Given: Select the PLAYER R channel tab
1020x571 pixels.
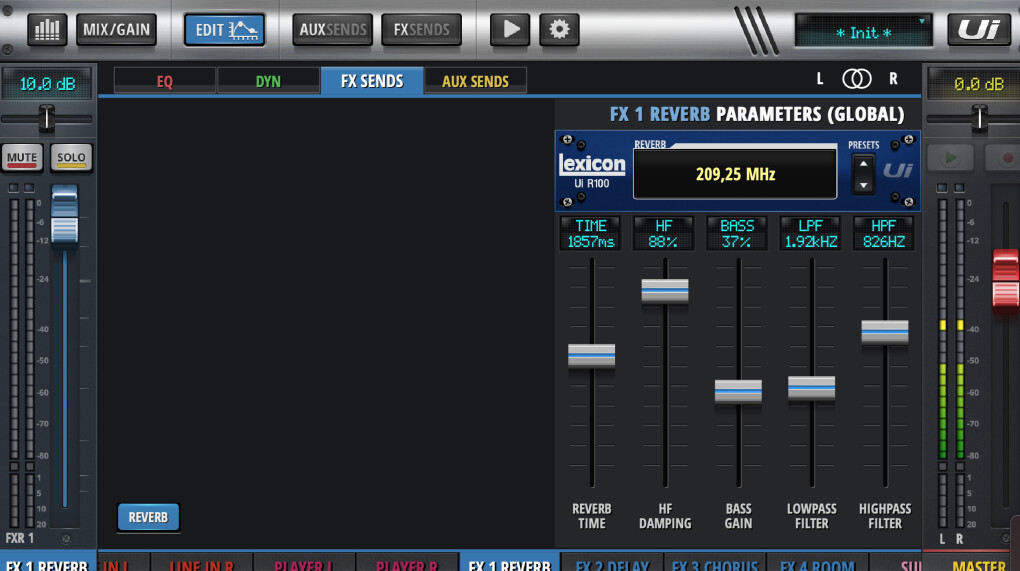Looking at the screenshot, I should pos(407,563).
